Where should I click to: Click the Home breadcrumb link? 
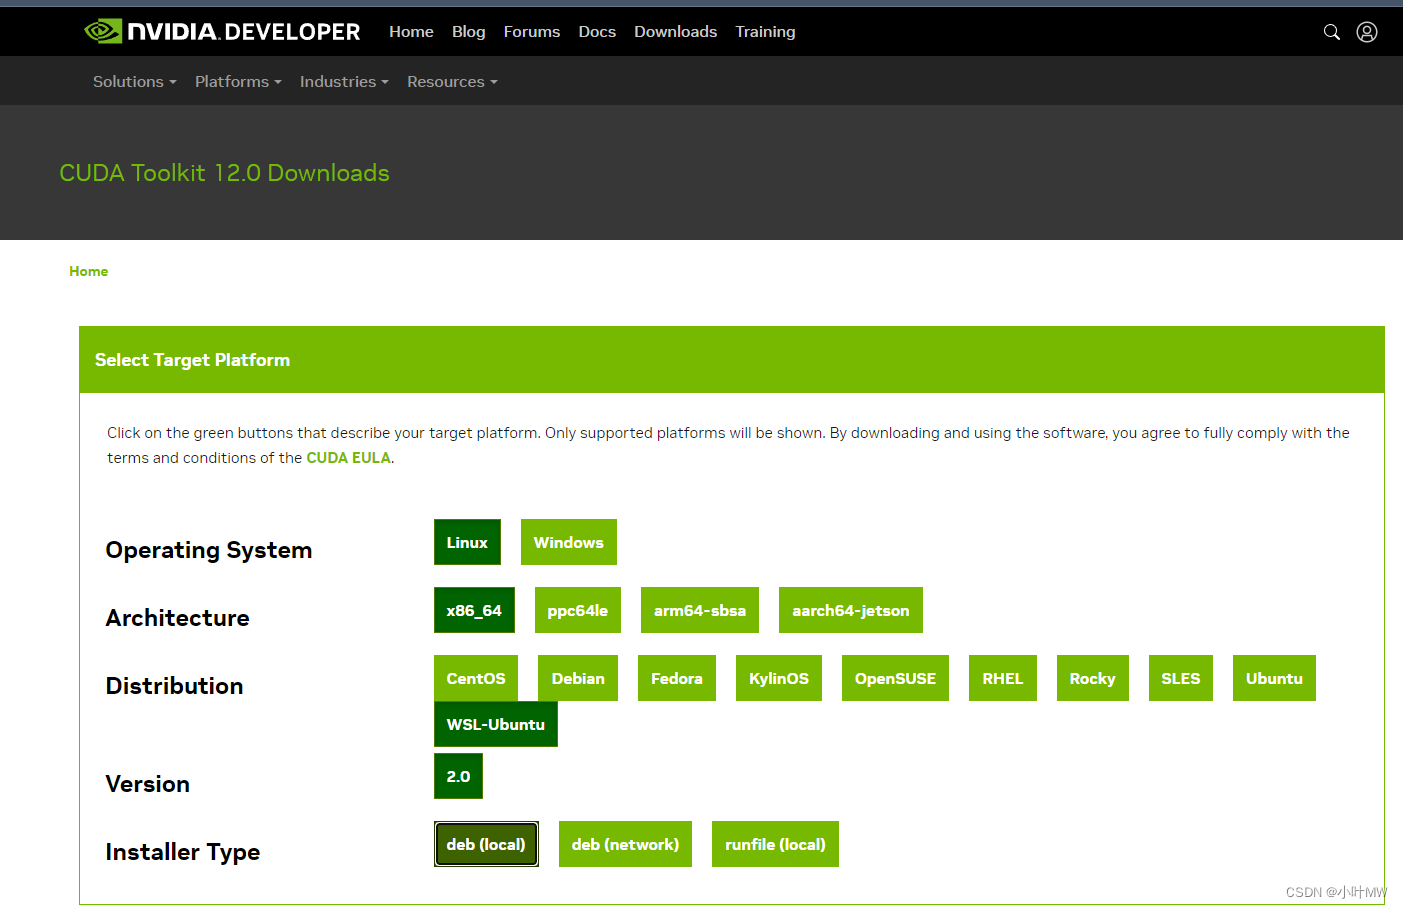pyautogui.click(x=89, y=271)
